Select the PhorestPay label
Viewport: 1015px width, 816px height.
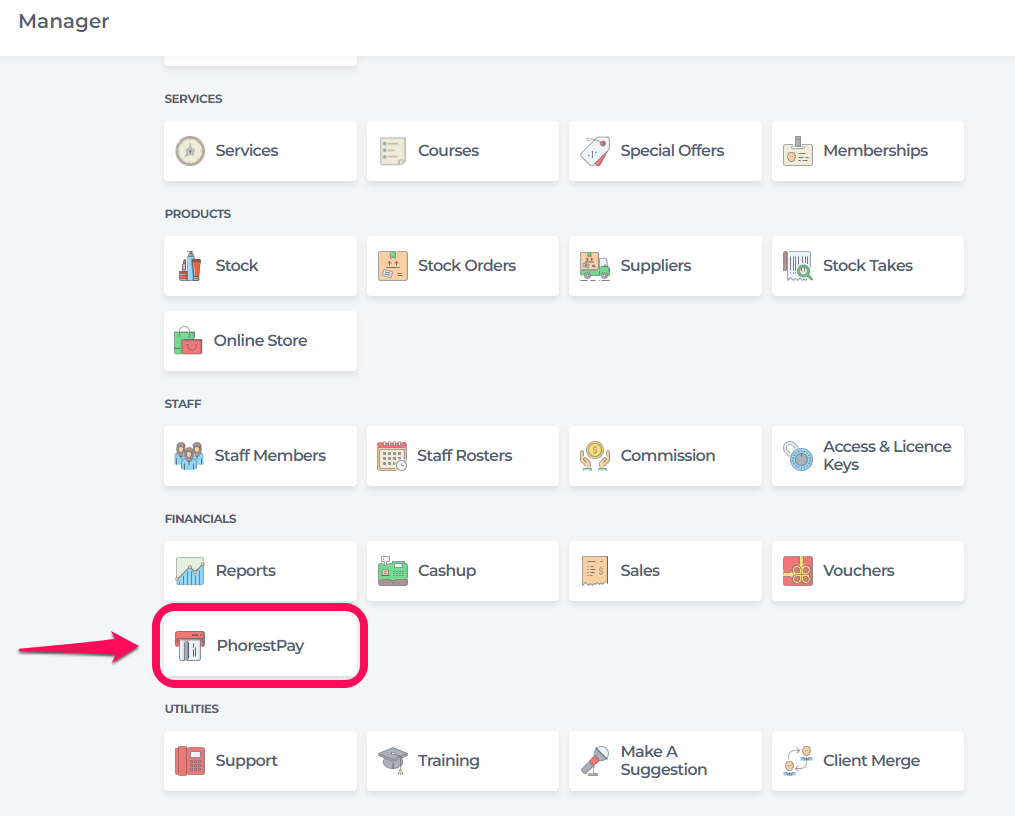click(x=260, y=646)
